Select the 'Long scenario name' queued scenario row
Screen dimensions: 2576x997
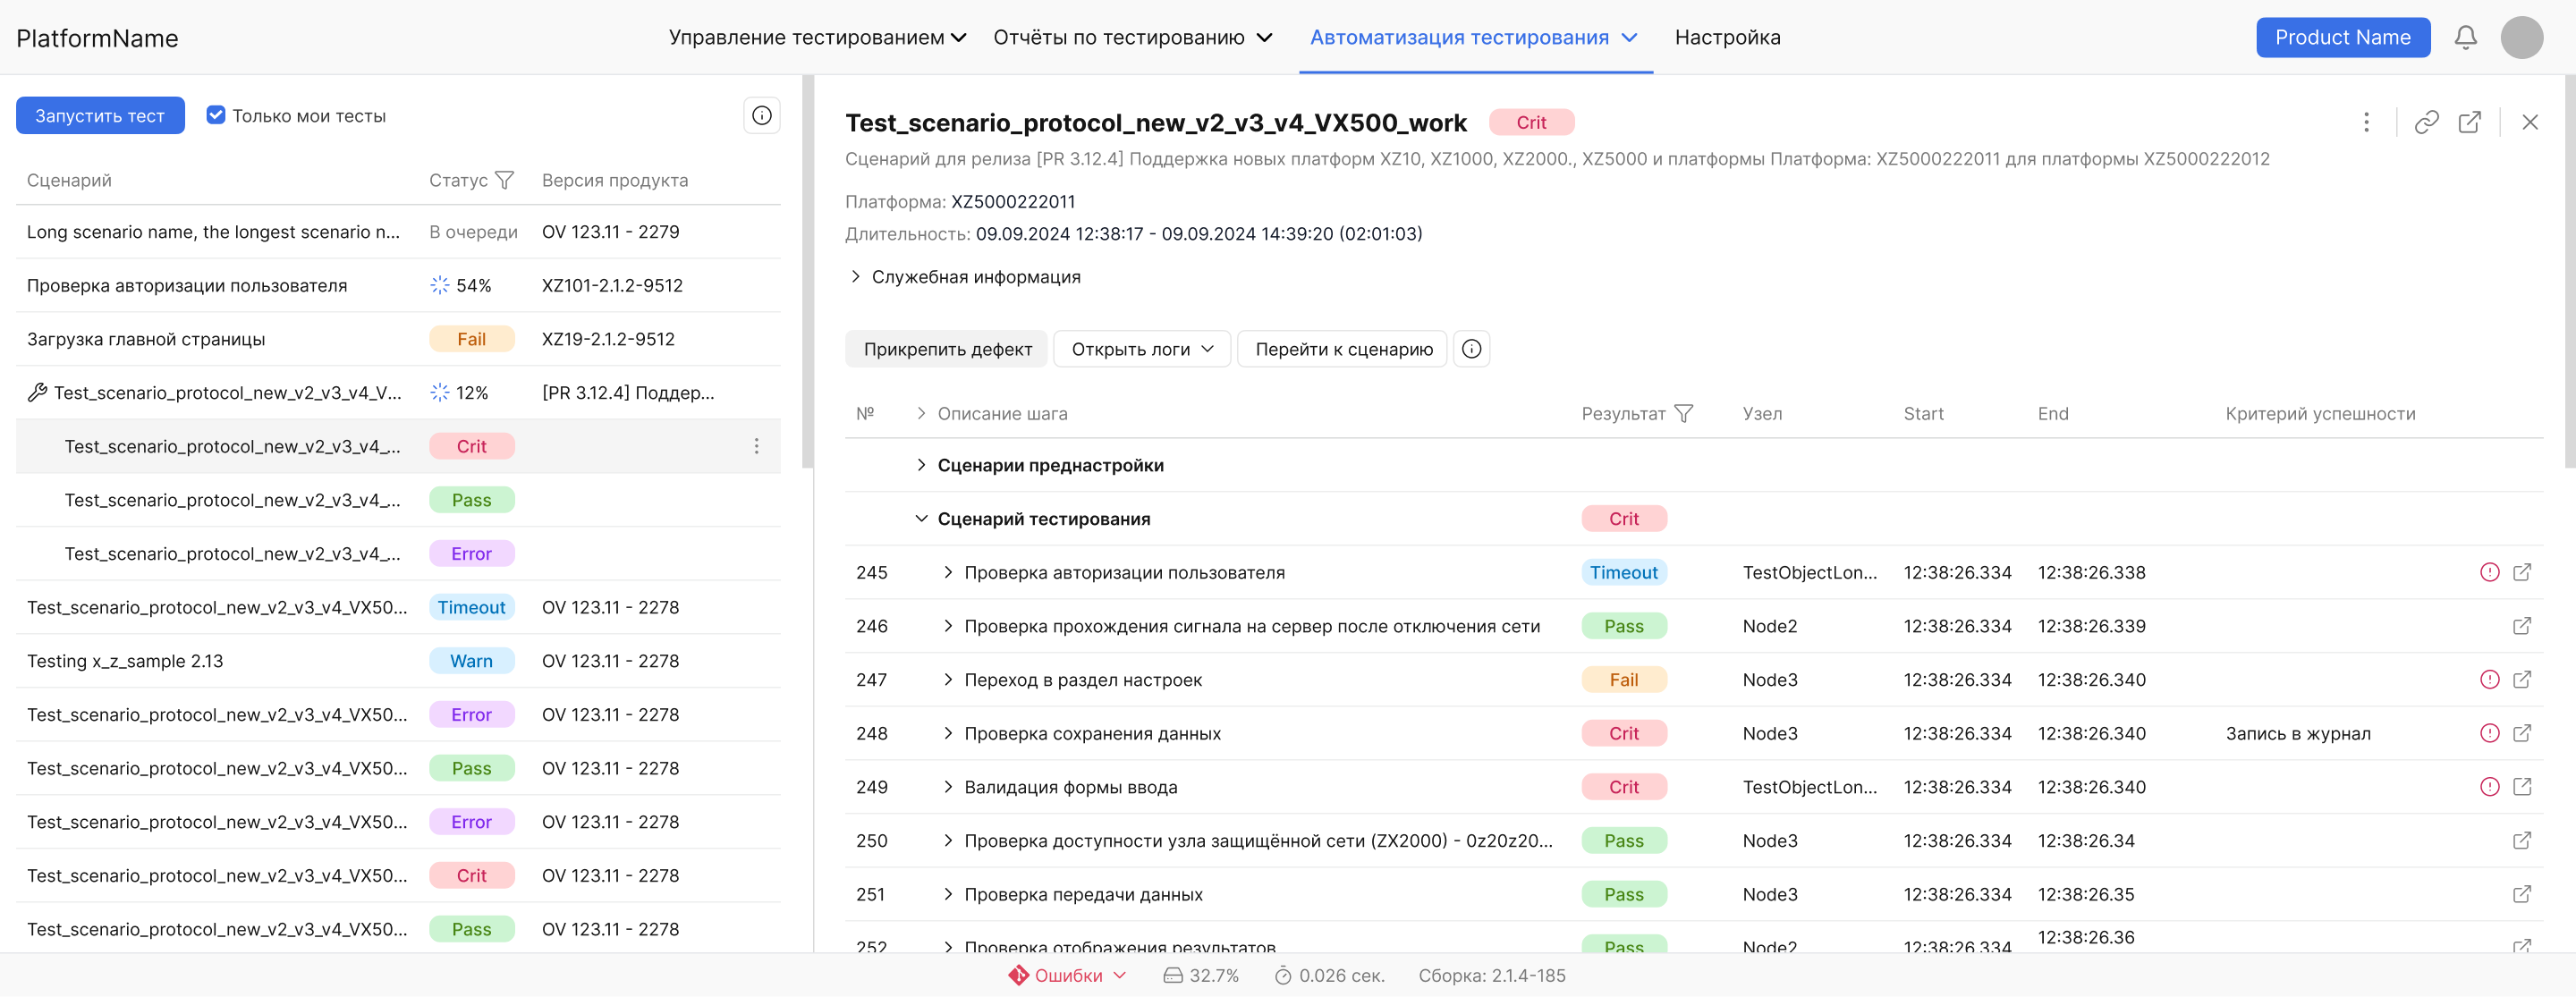pos(398,232)
